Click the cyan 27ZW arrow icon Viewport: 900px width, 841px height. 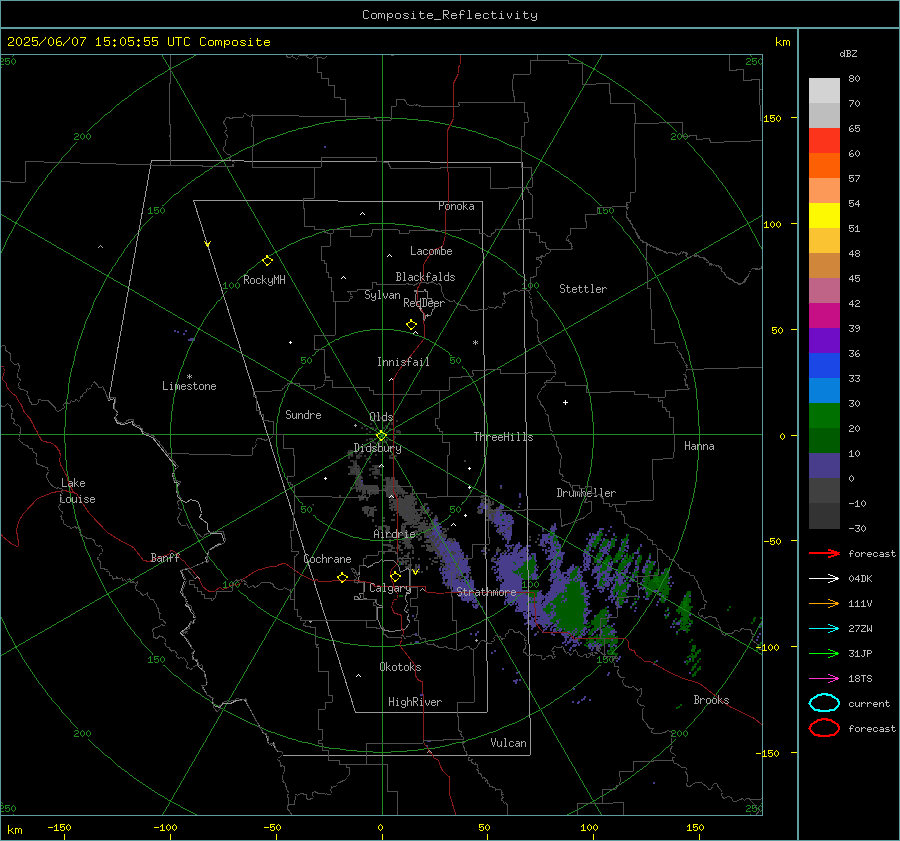[824, 629]
